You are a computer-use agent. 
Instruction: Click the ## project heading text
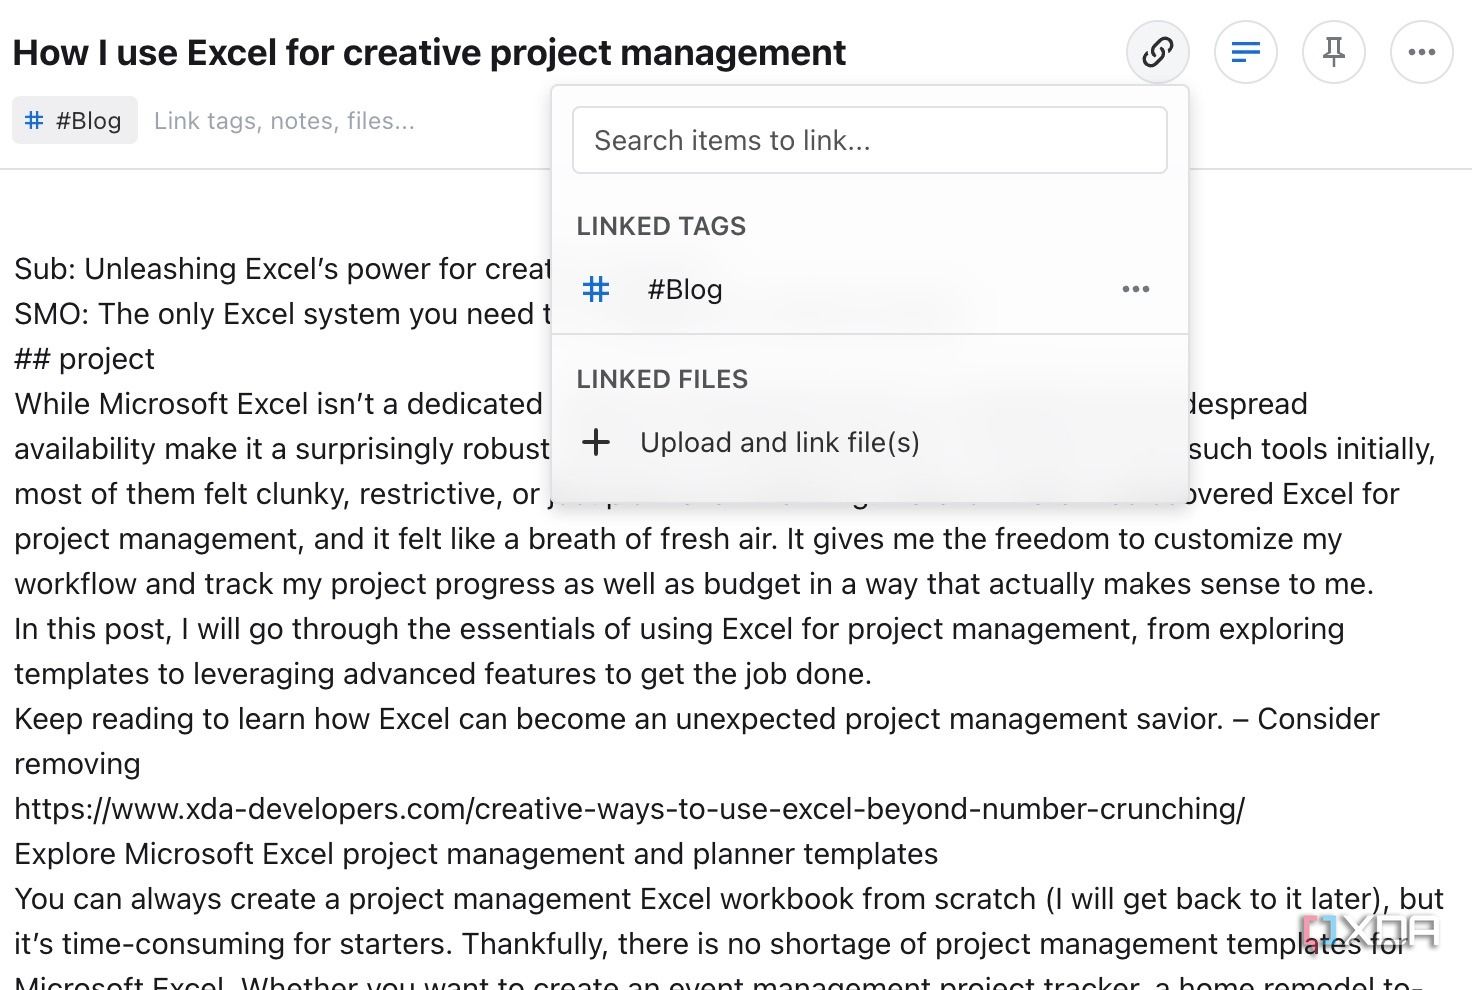[x=85, y=358]
